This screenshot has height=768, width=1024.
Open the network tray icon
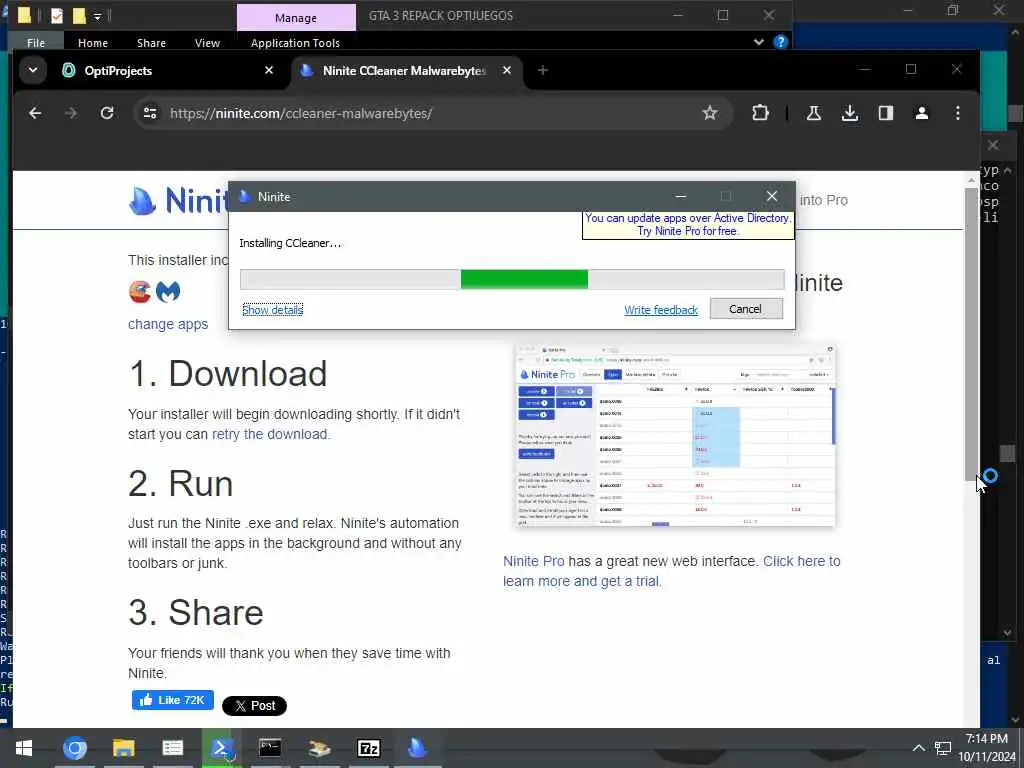tap(942, 748)
